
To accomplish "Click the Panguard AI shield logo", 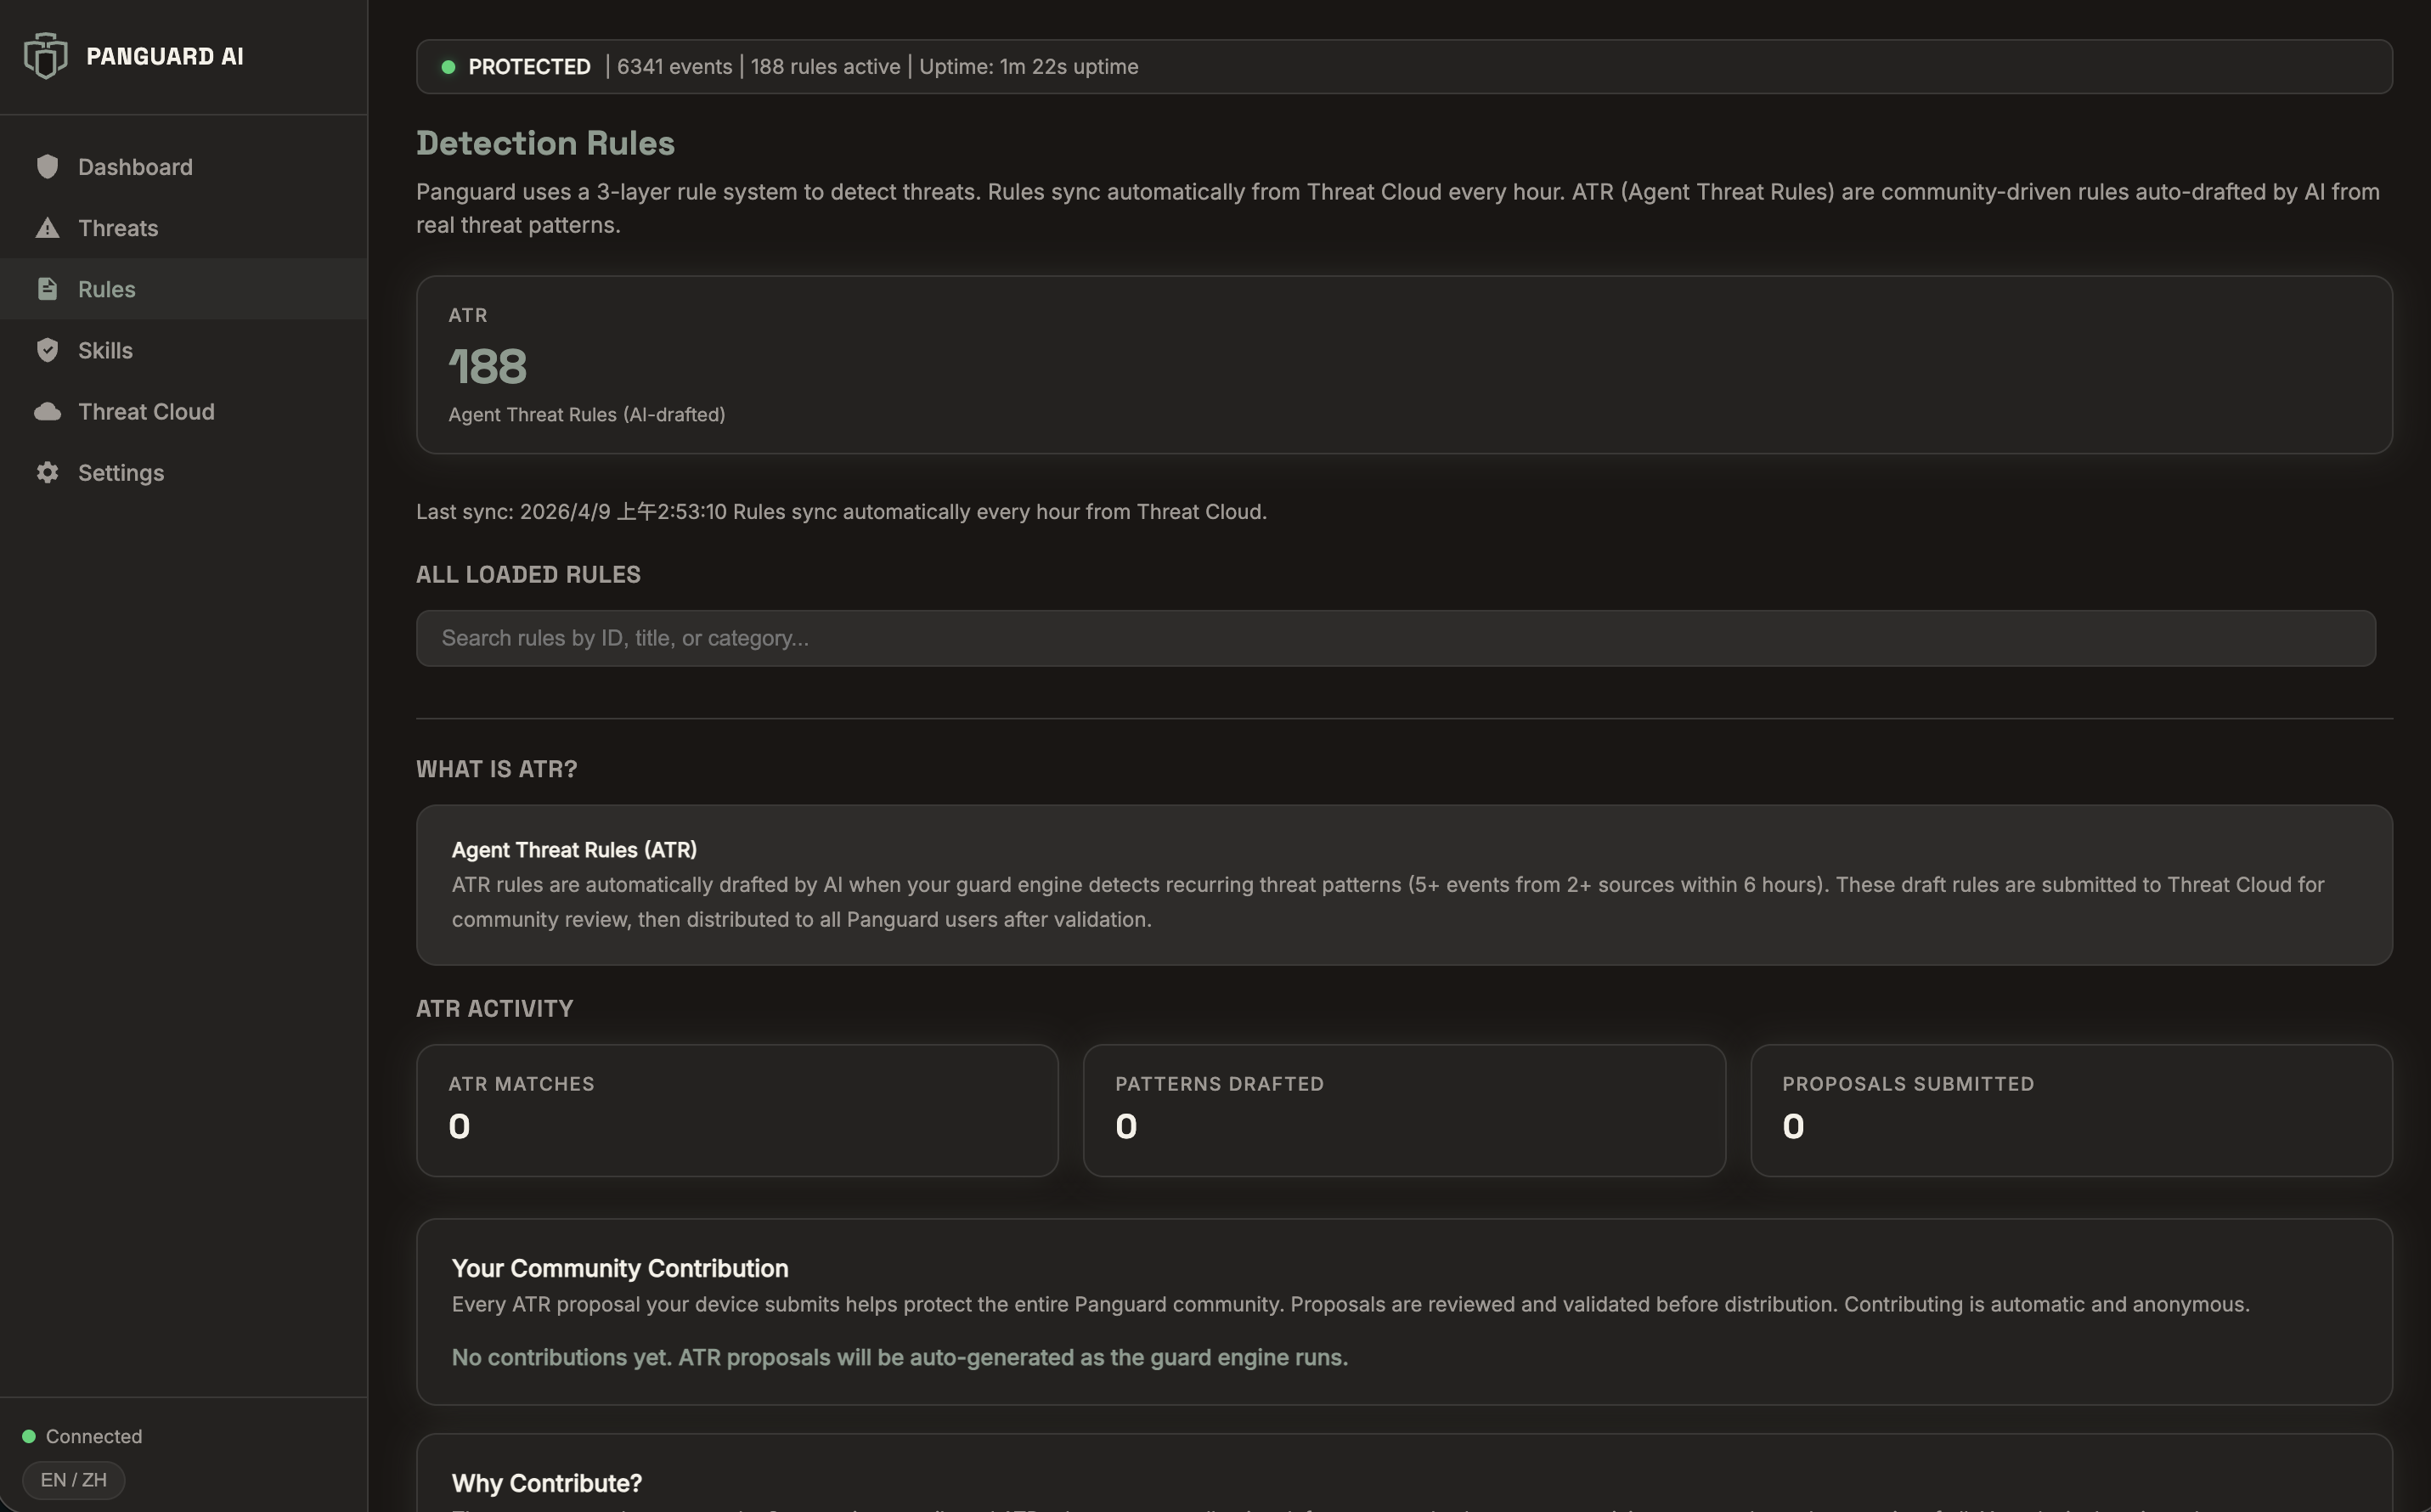I will tap(46, 56).
